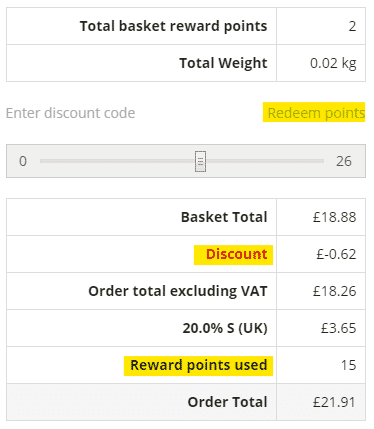Click the Order Total label

(x=227, y=402)
